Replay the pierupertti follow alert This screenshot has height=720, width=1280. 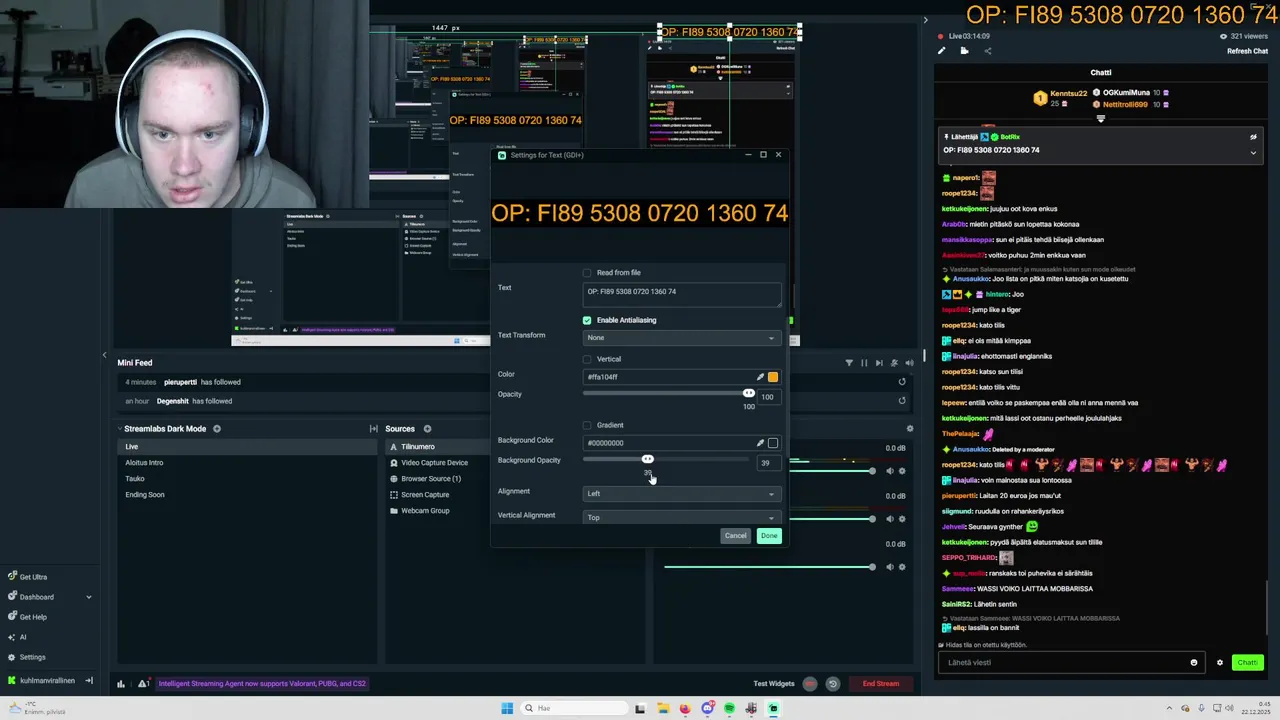(902, 382)
